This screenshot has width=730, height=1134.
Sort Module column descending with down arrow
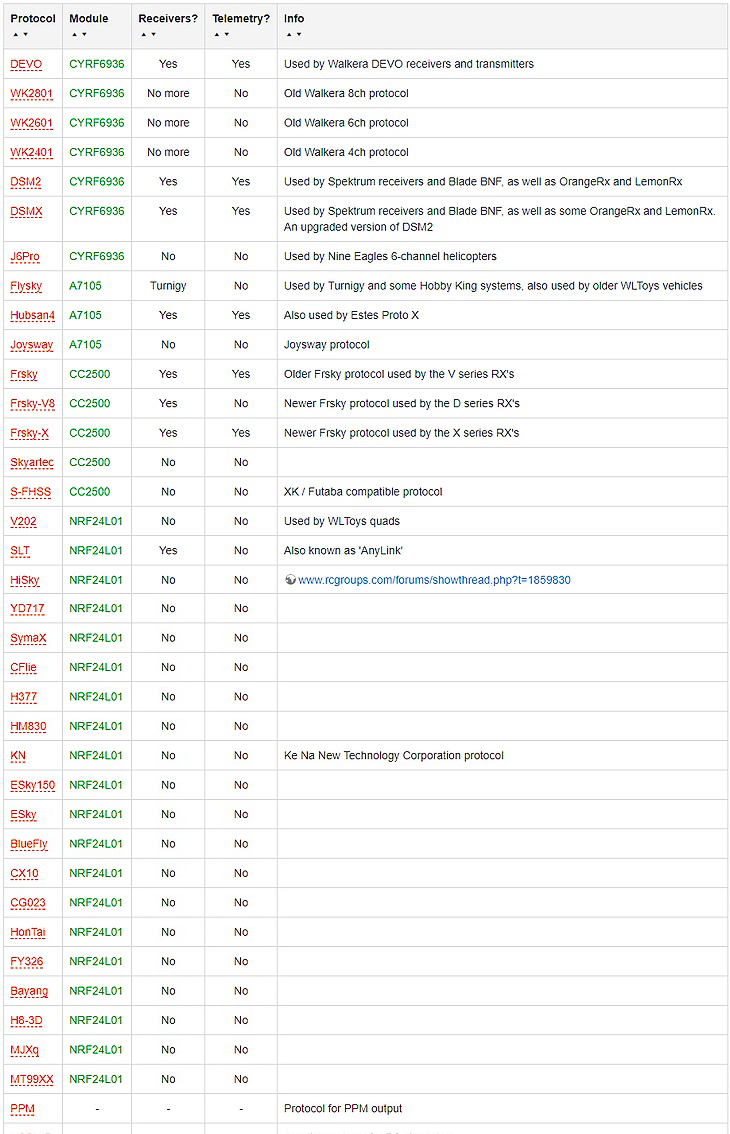pos(84,34)
